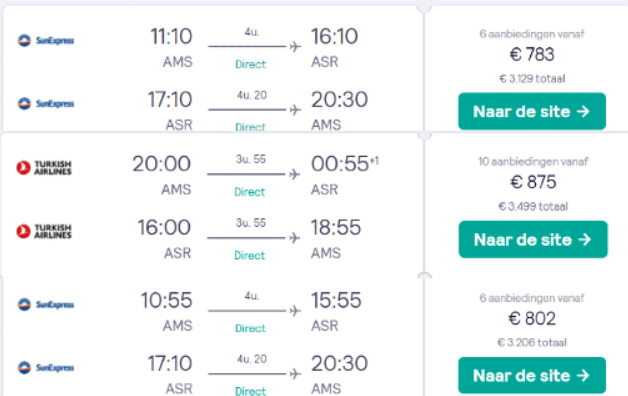
Task: Click Turkish Airlines logo on 16:00 flight
Action: point(44,231)
